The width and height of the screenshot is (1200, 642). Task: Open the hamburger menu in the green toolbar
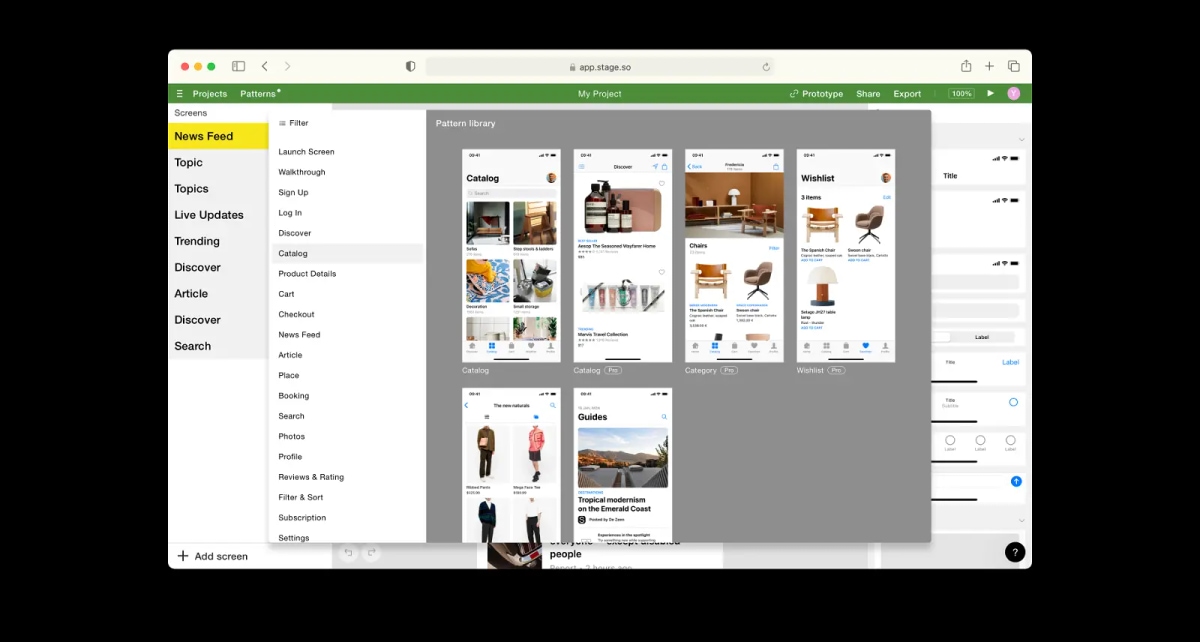pos(180,94)
